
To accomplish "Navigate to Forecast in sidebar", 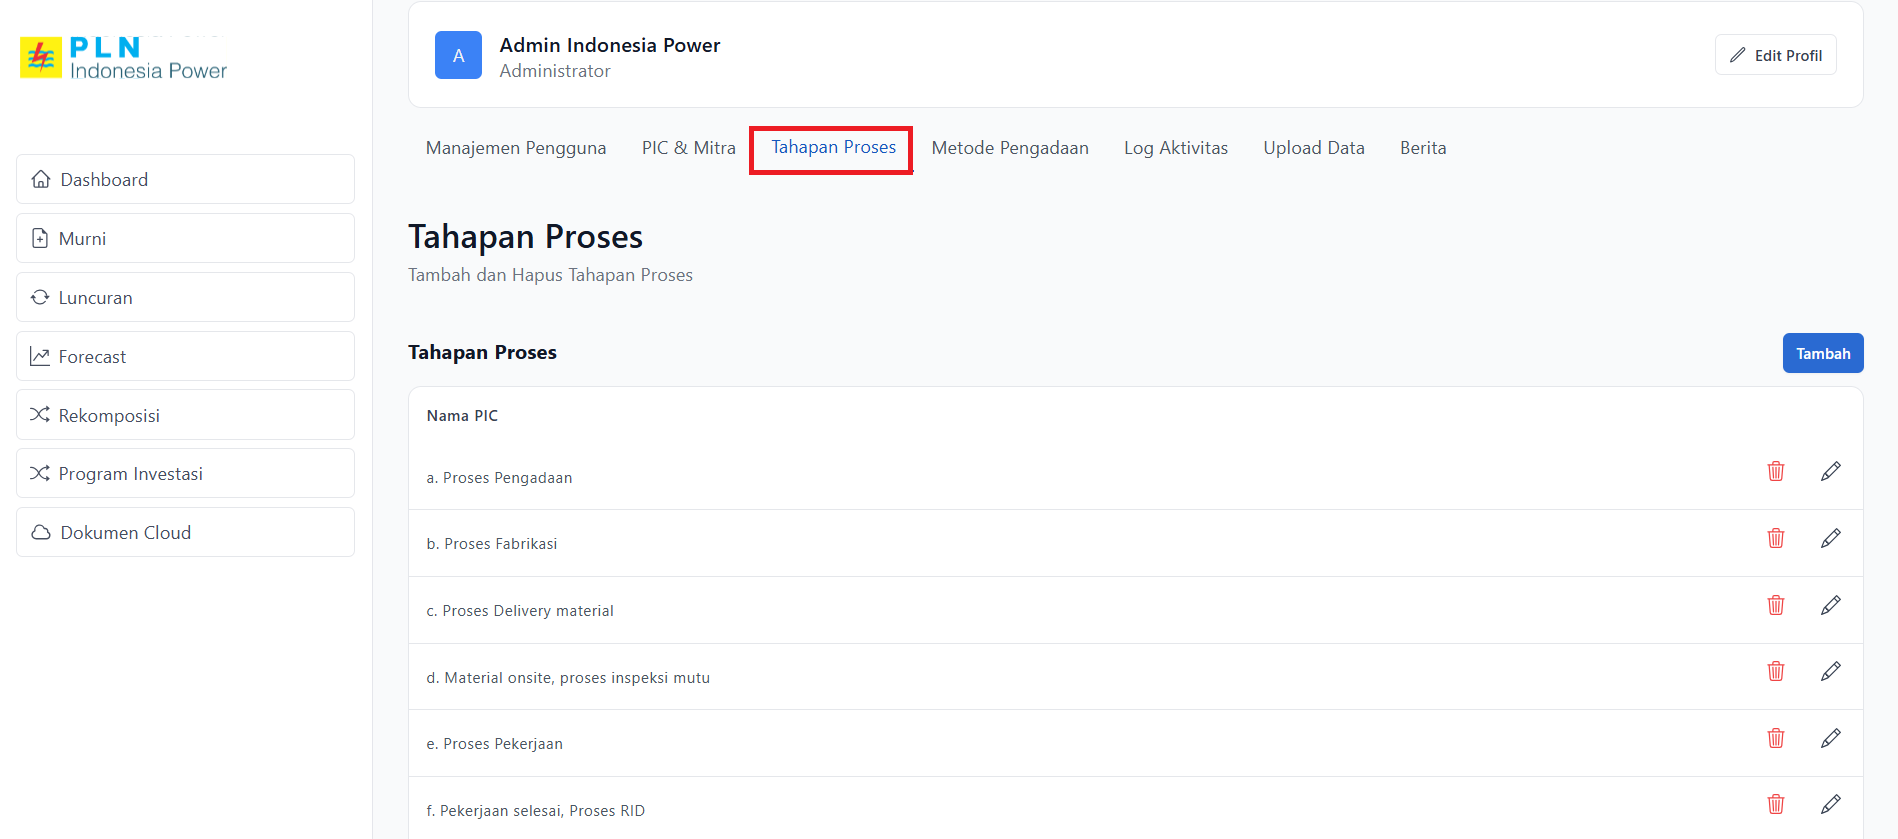I will click(185, 356).
